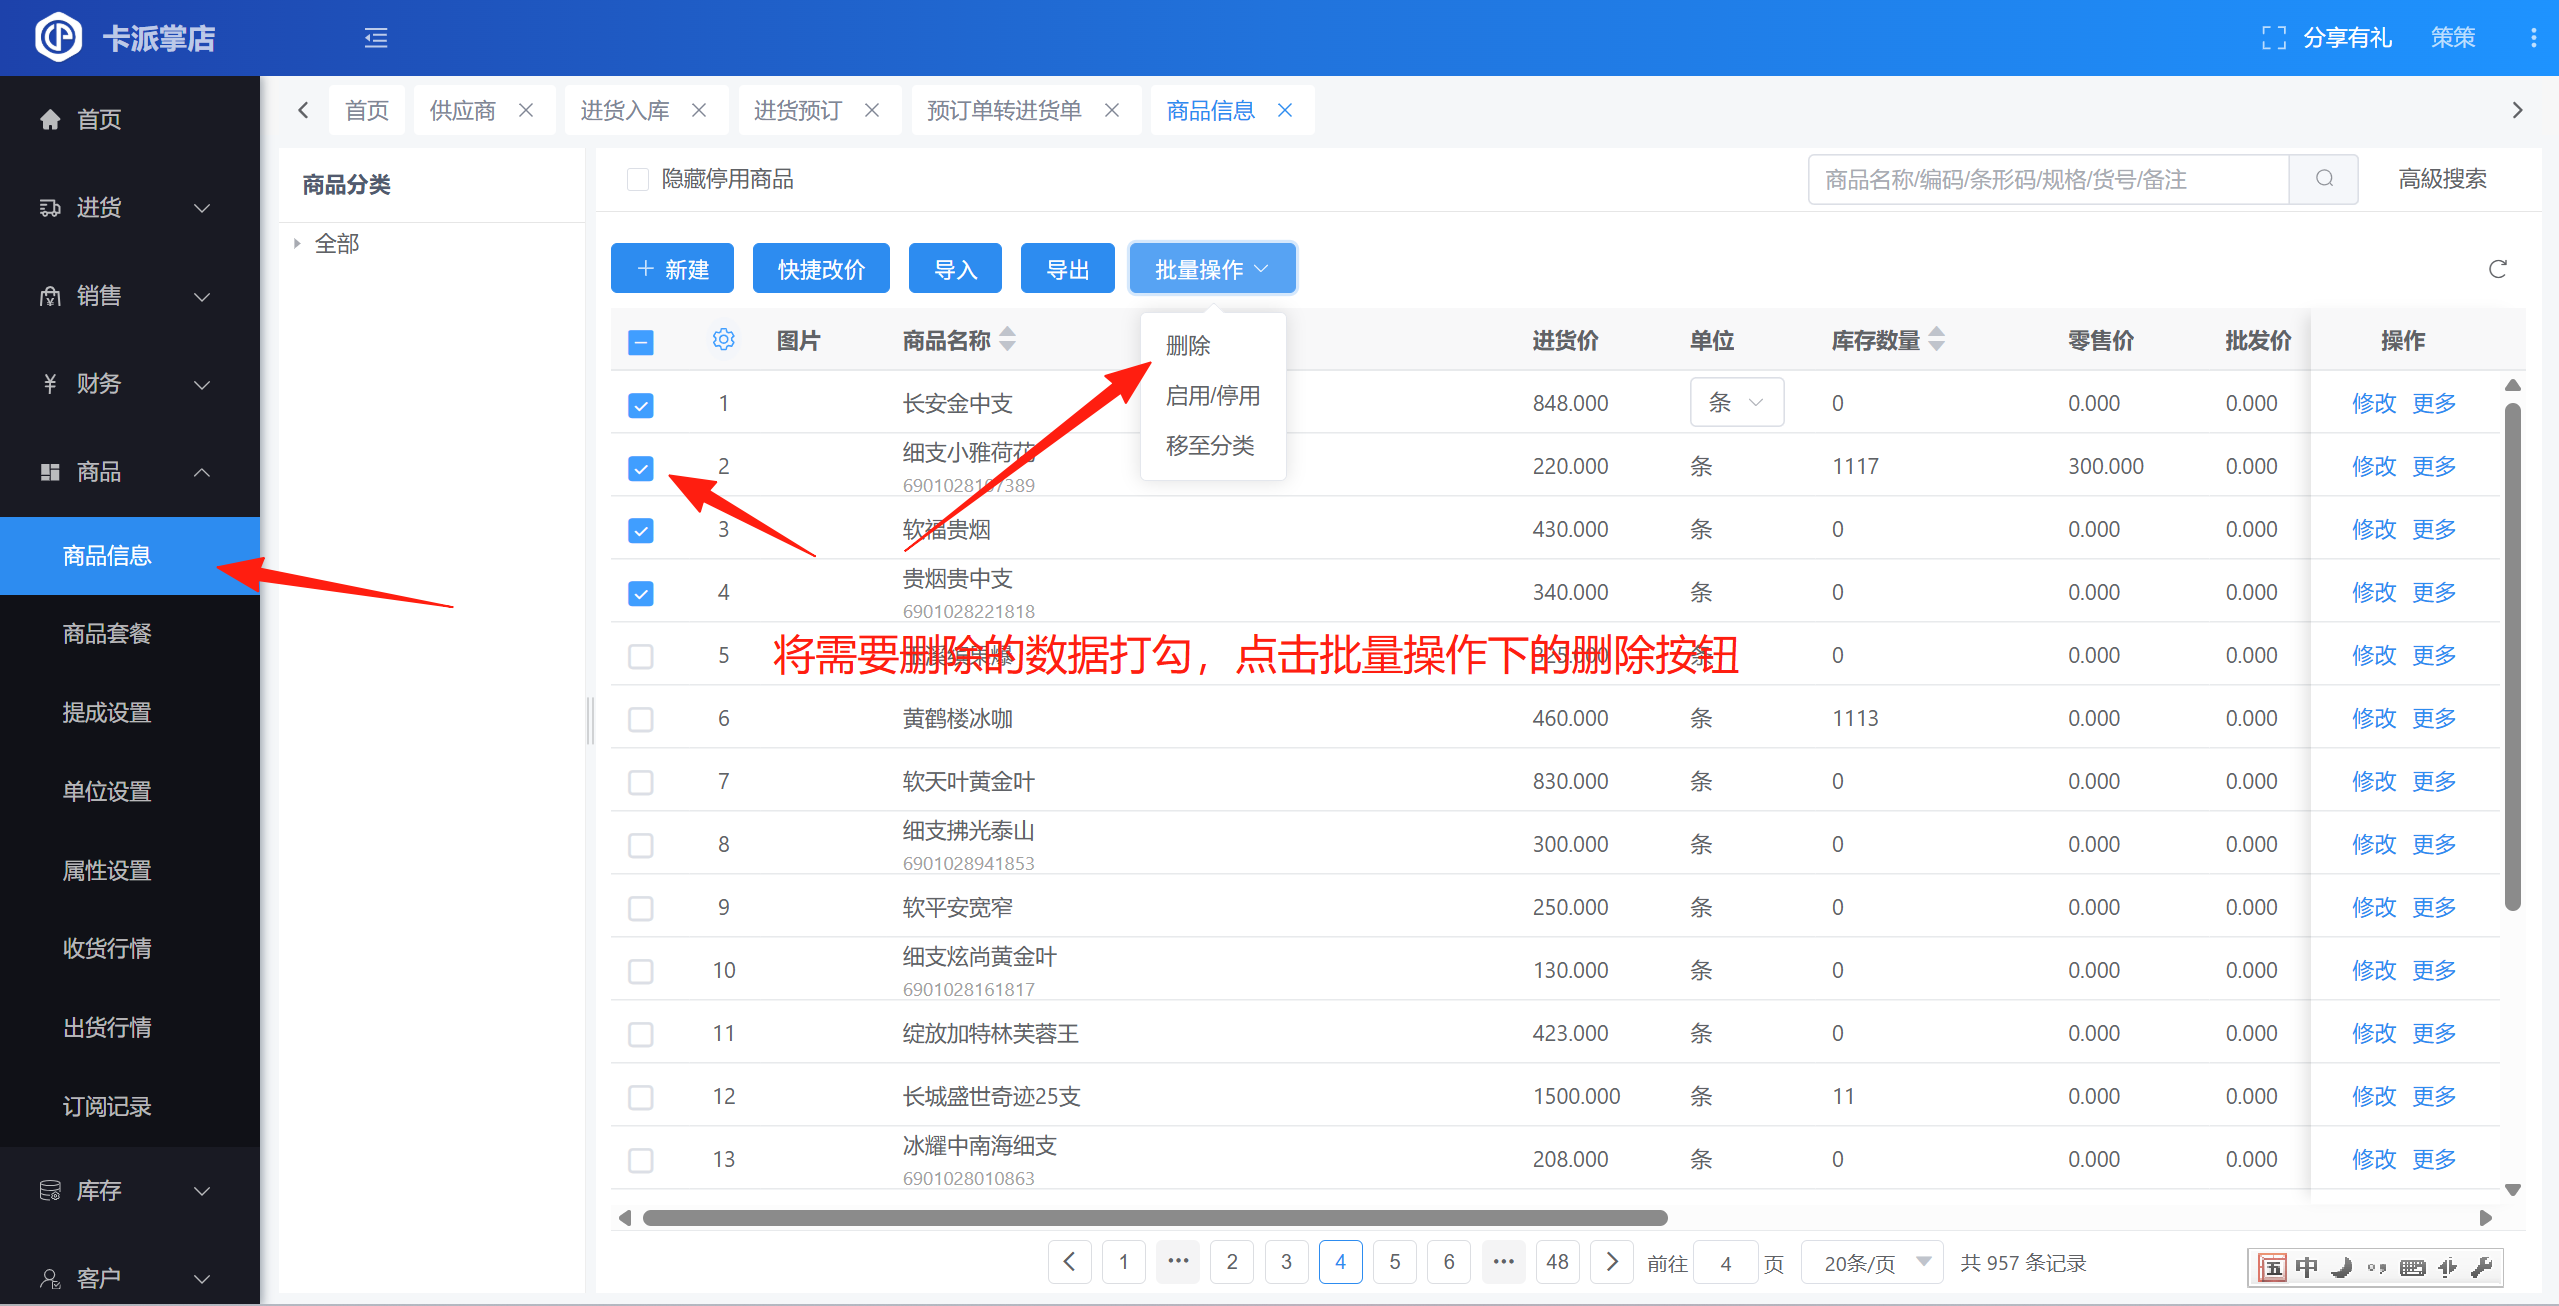Viewport: 2559px width, 1306px height.
Task: Click the search magnifier icon
Action: [x=2324, y=179]
